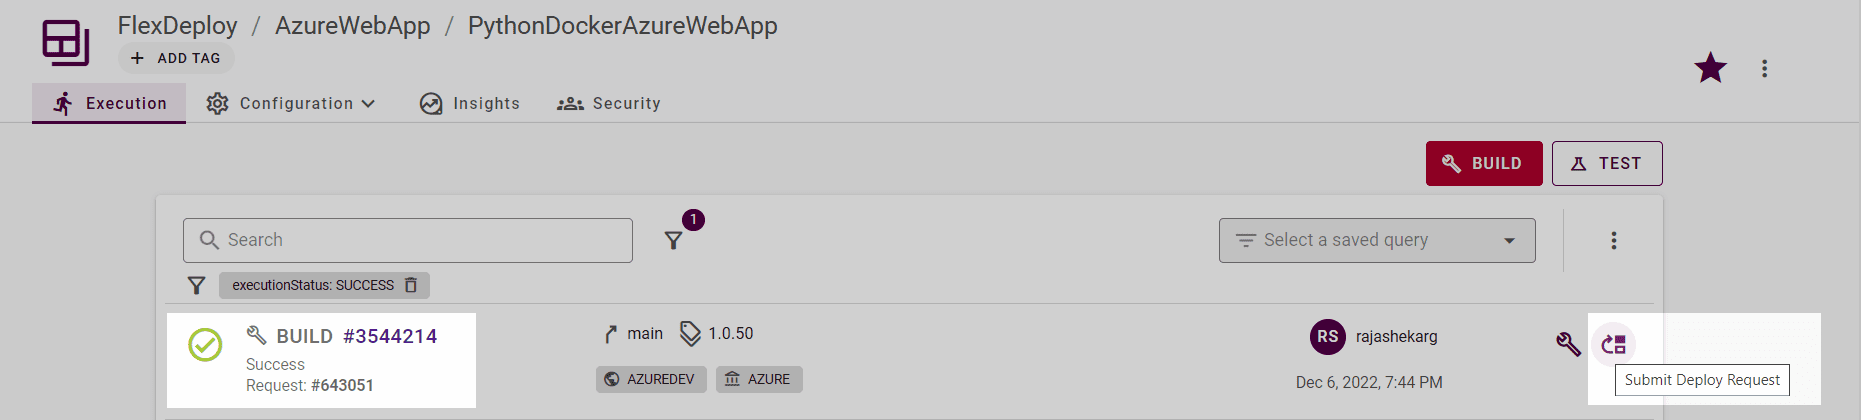Viewport: 1861px width, 420px height.
Task: Click the red BUILD button
Action: [x=1484, y=163]
